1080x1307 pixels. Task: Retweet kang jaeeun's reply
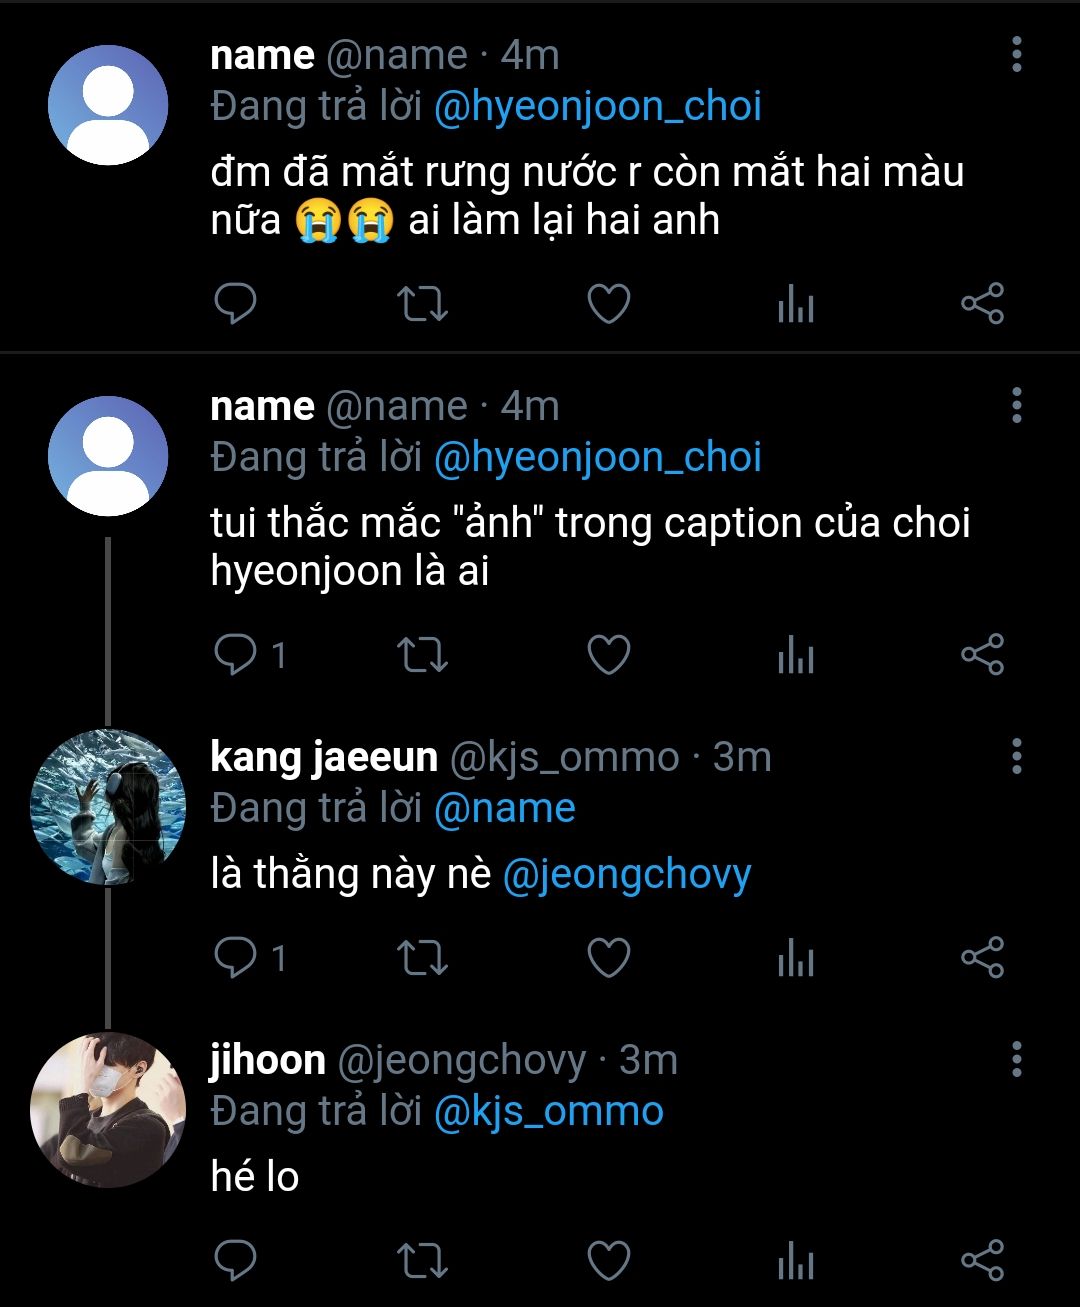tap(422, 958)
